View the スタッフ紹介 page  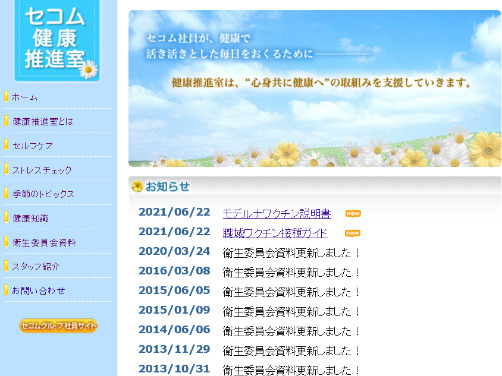coord(36,266)
